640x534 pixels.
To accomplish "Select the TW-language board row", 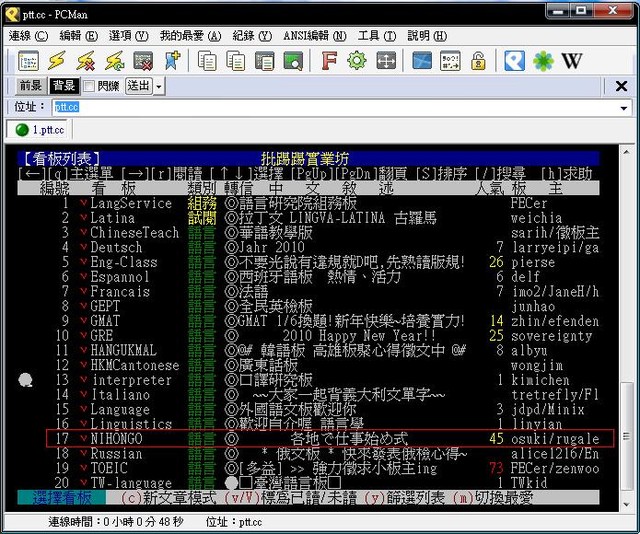I will point(308,483).
